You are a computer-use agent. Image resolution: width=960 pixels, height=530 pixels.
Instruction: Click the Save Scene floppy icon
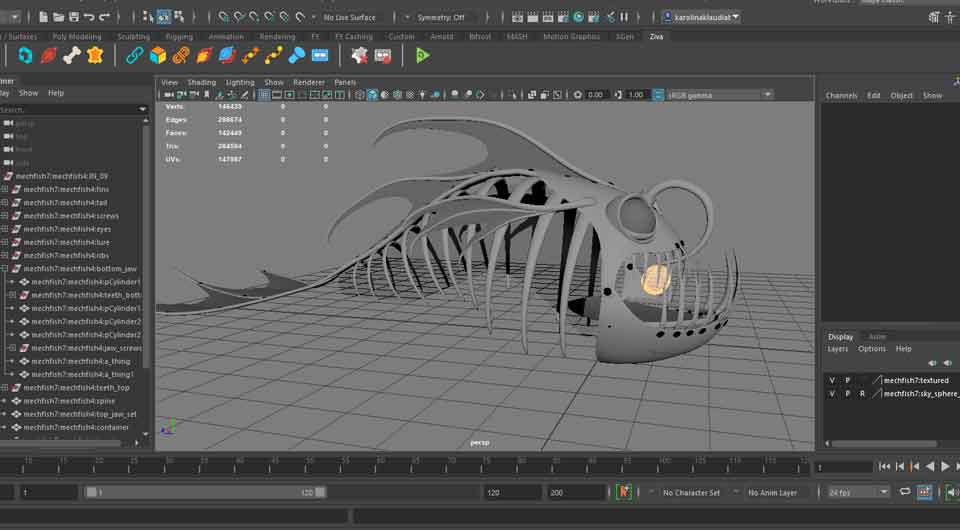pyautogui.click(x=74, y=17)
